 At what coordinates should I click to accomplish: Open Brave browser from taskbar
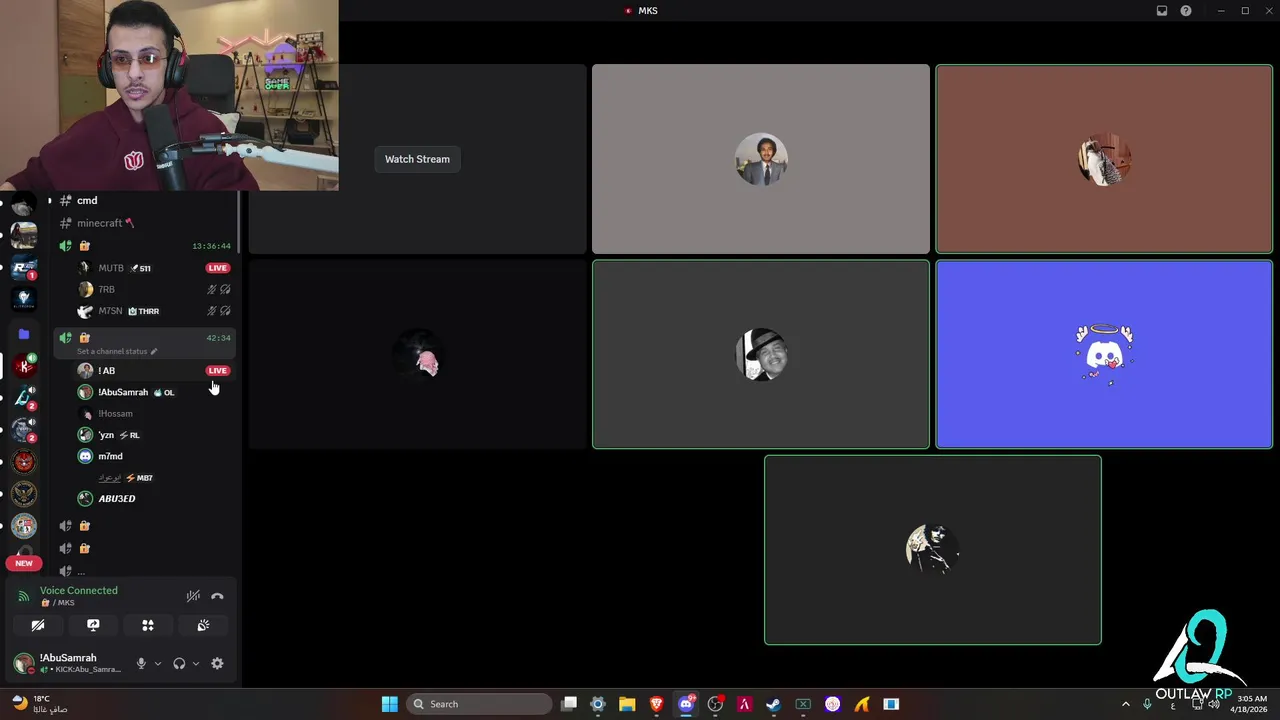656,704
